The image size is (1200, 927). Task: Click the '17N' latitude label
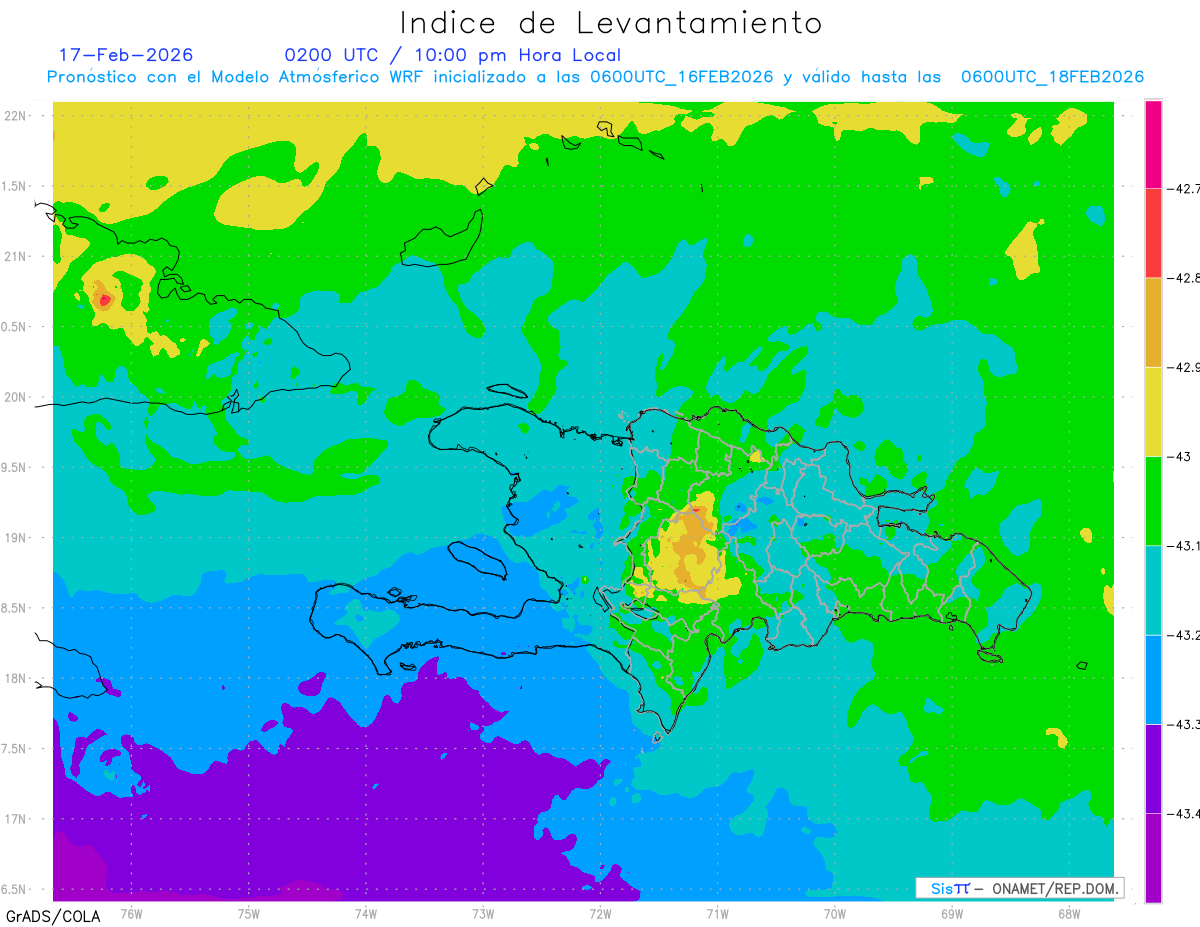pos(15,819)
